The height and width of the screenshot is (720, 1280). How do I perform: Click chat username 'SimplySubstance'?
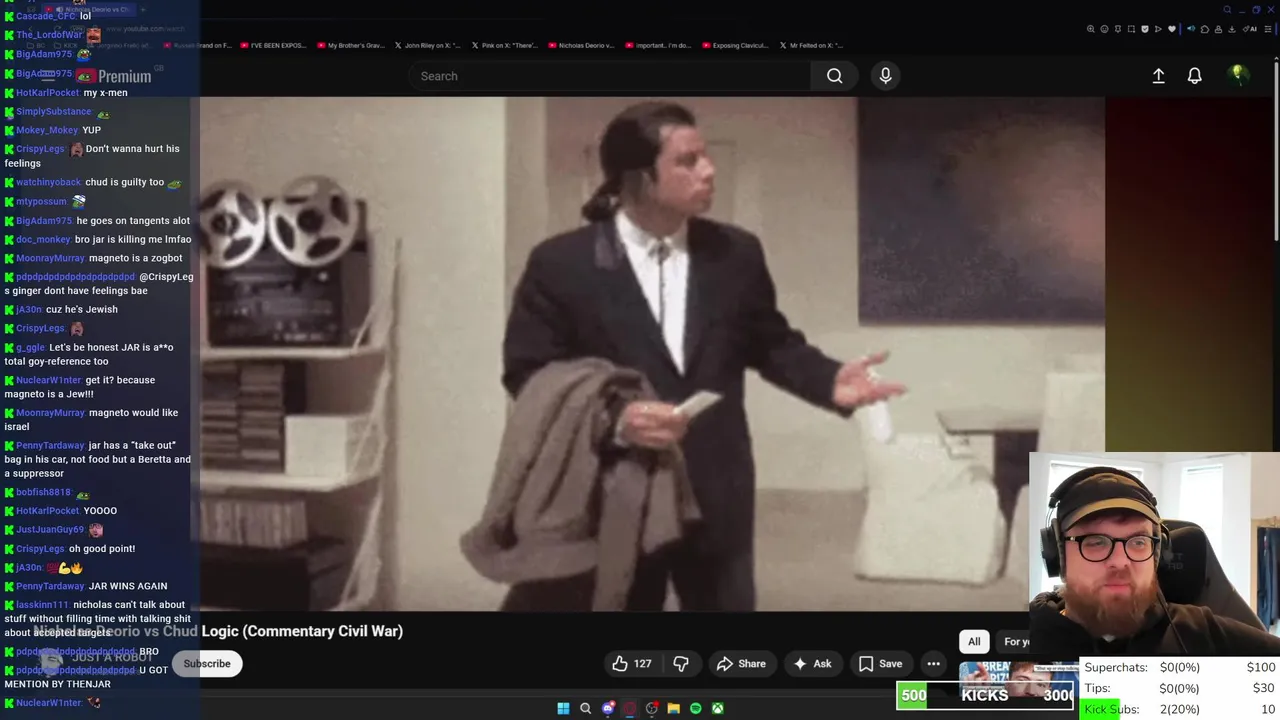pyautogui.click(x=53, y=111)
